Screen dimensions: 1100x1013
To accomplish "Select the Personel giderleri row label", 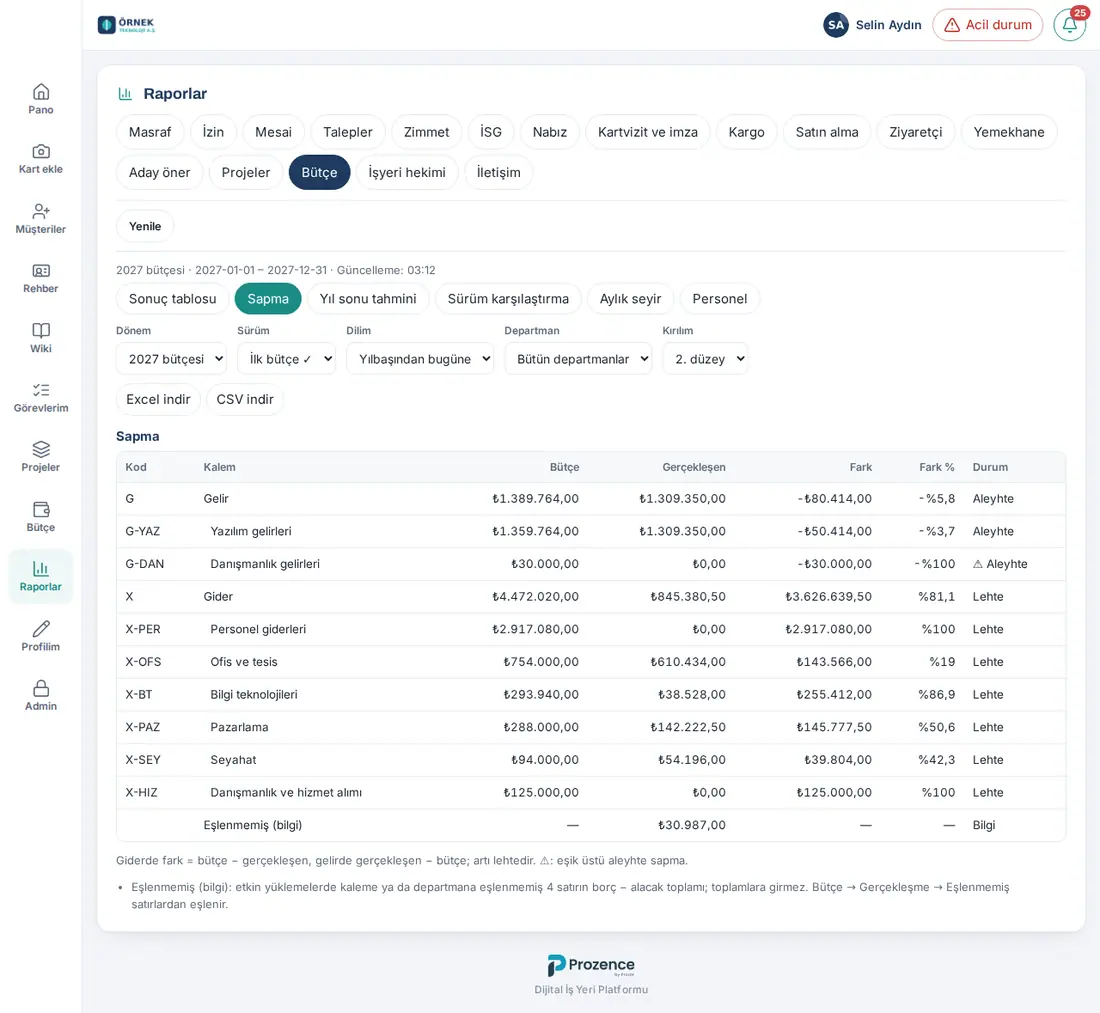I will point(258,629).
